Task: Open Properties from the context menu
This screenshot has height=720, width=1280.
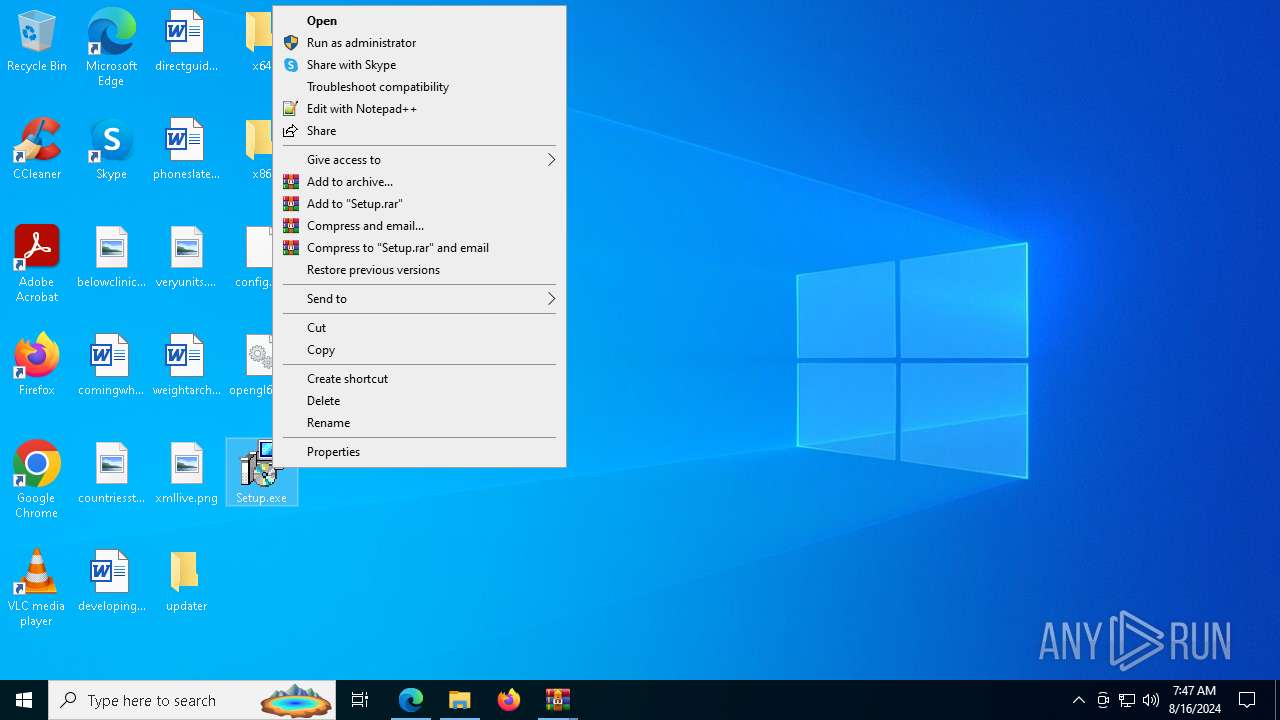Action: [x=420, y=452]
